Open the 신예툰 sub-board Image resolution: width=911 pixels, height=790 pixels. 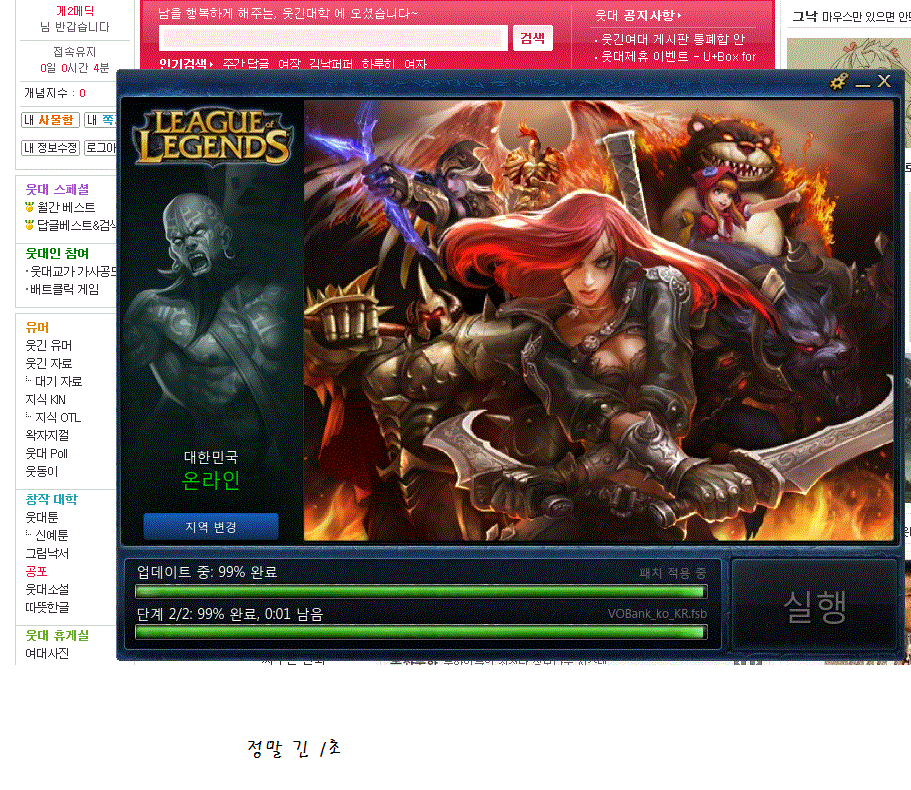[x=52, y=535]
